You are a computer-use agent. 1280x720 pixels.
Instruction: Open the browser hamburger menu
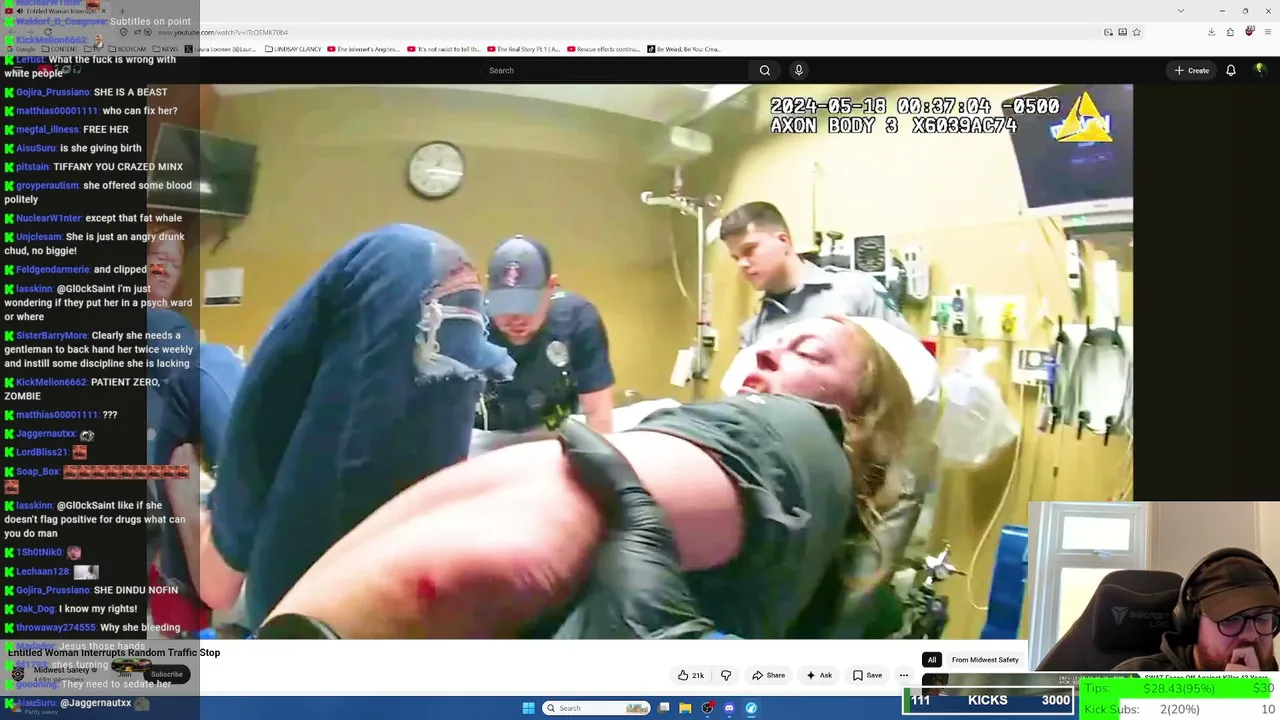[x=1267, y=32]
